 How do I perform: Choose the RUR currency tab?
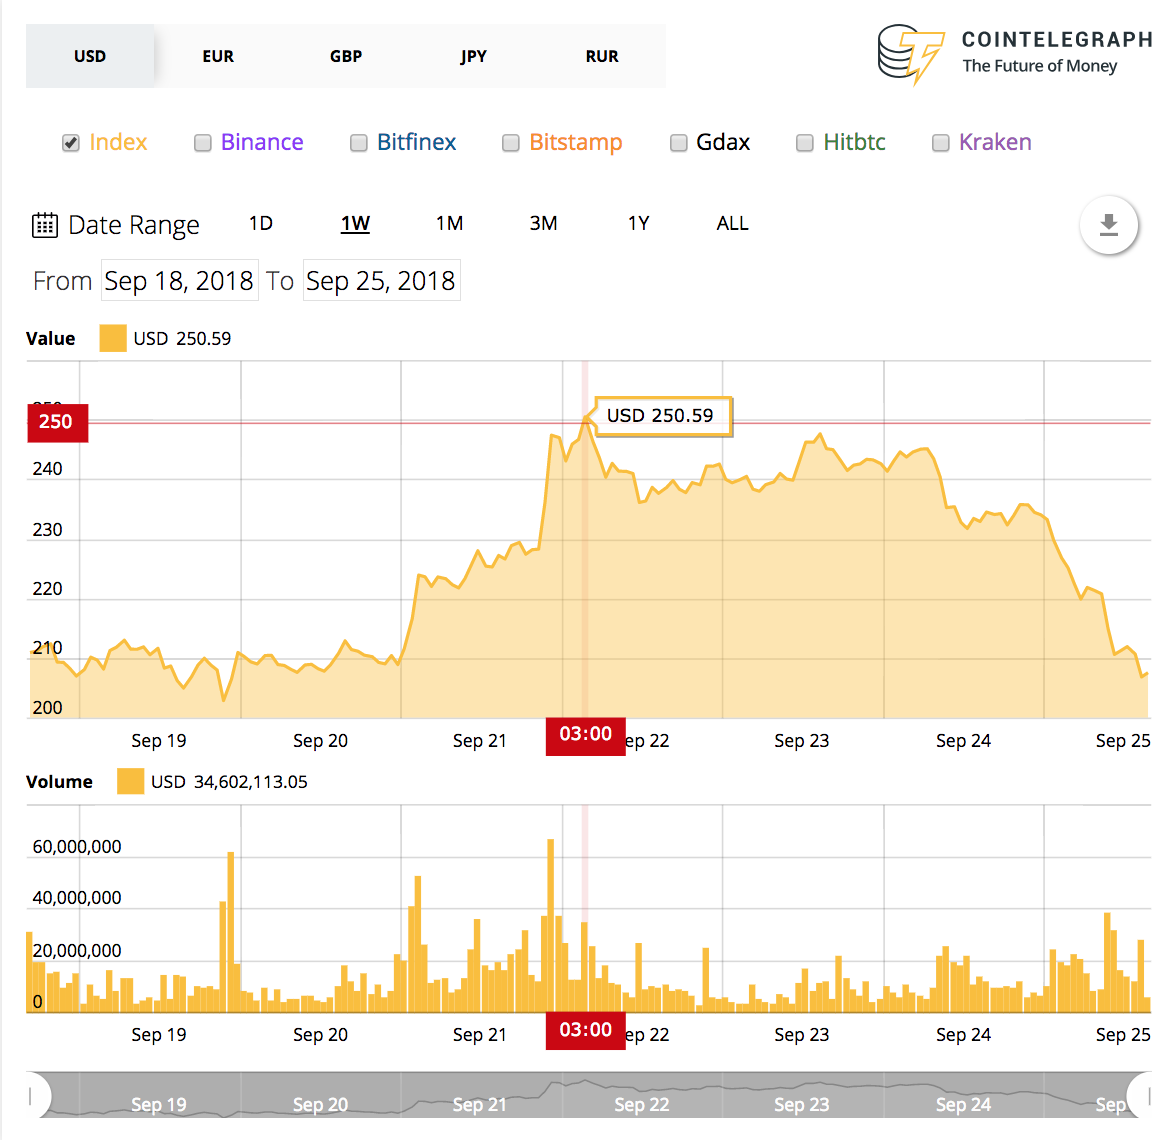pyautogui.click(x=602, y=56)
